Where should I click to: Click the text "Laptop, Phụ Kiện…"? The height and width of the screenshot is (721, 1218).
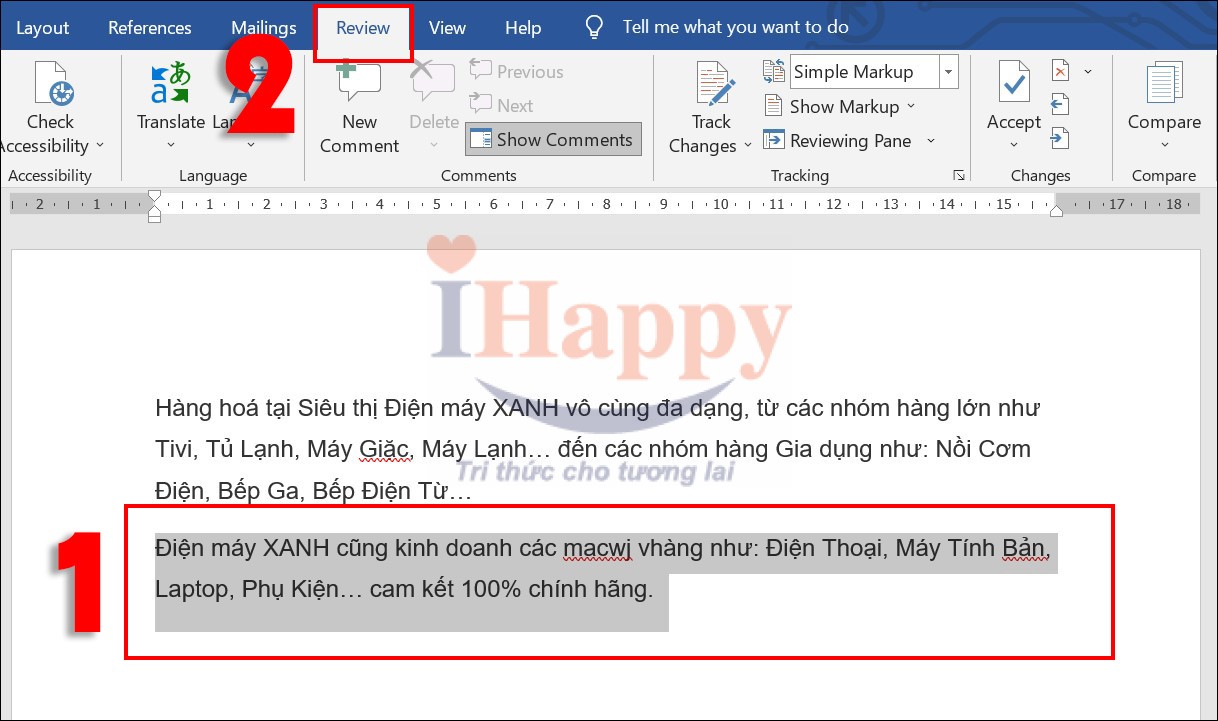[x=259, y=589]
